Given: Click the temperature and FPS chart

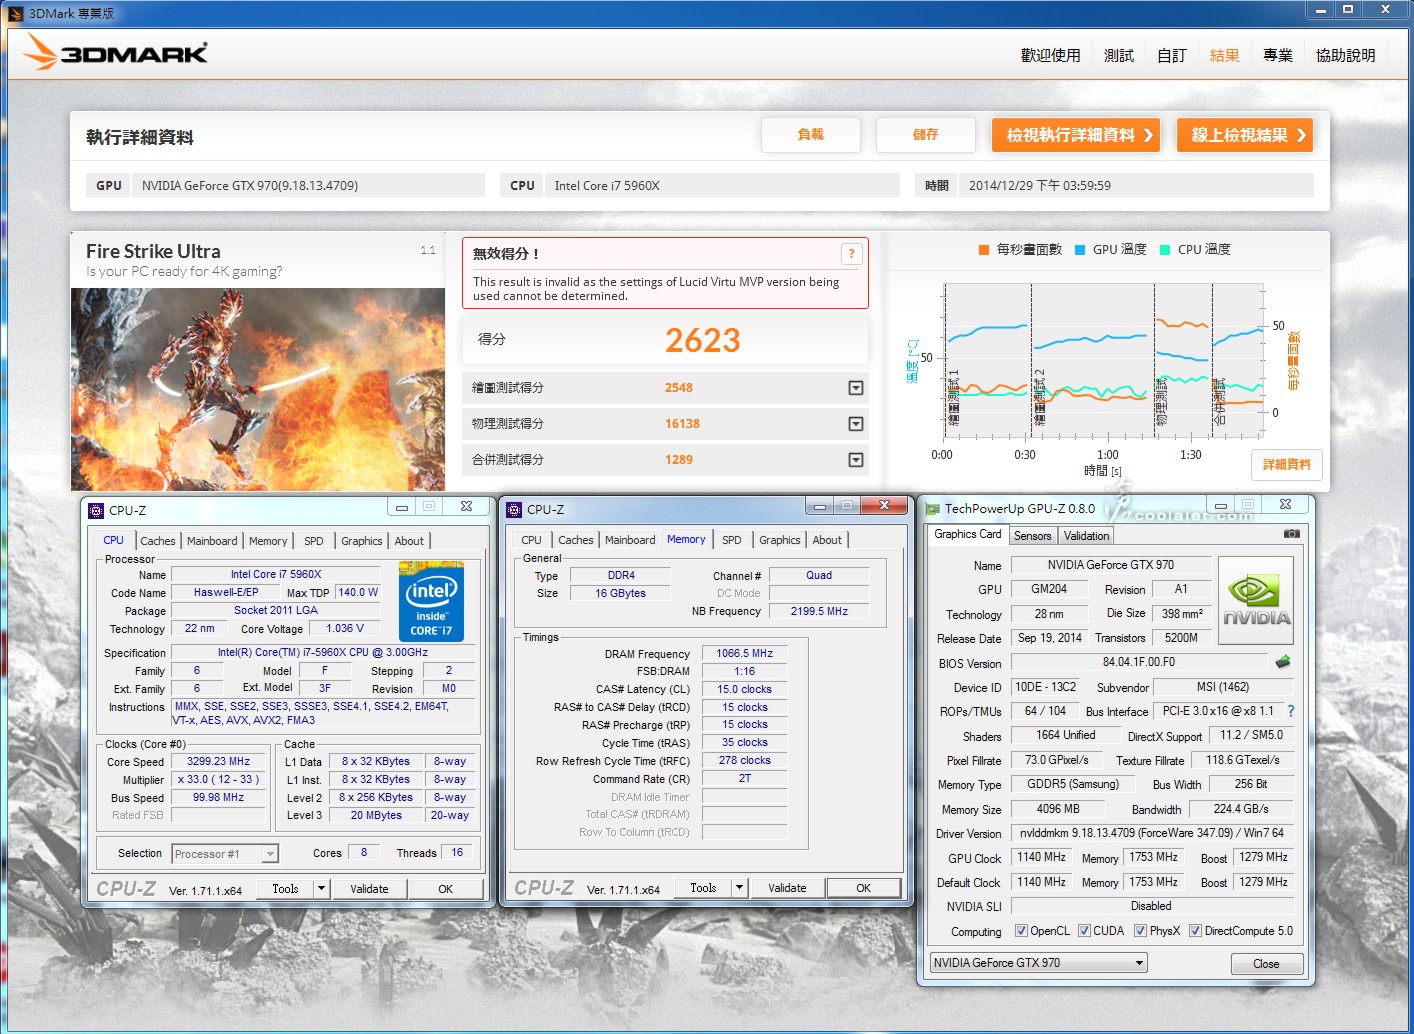Looking at the screenshot, I should (1103, 361).
